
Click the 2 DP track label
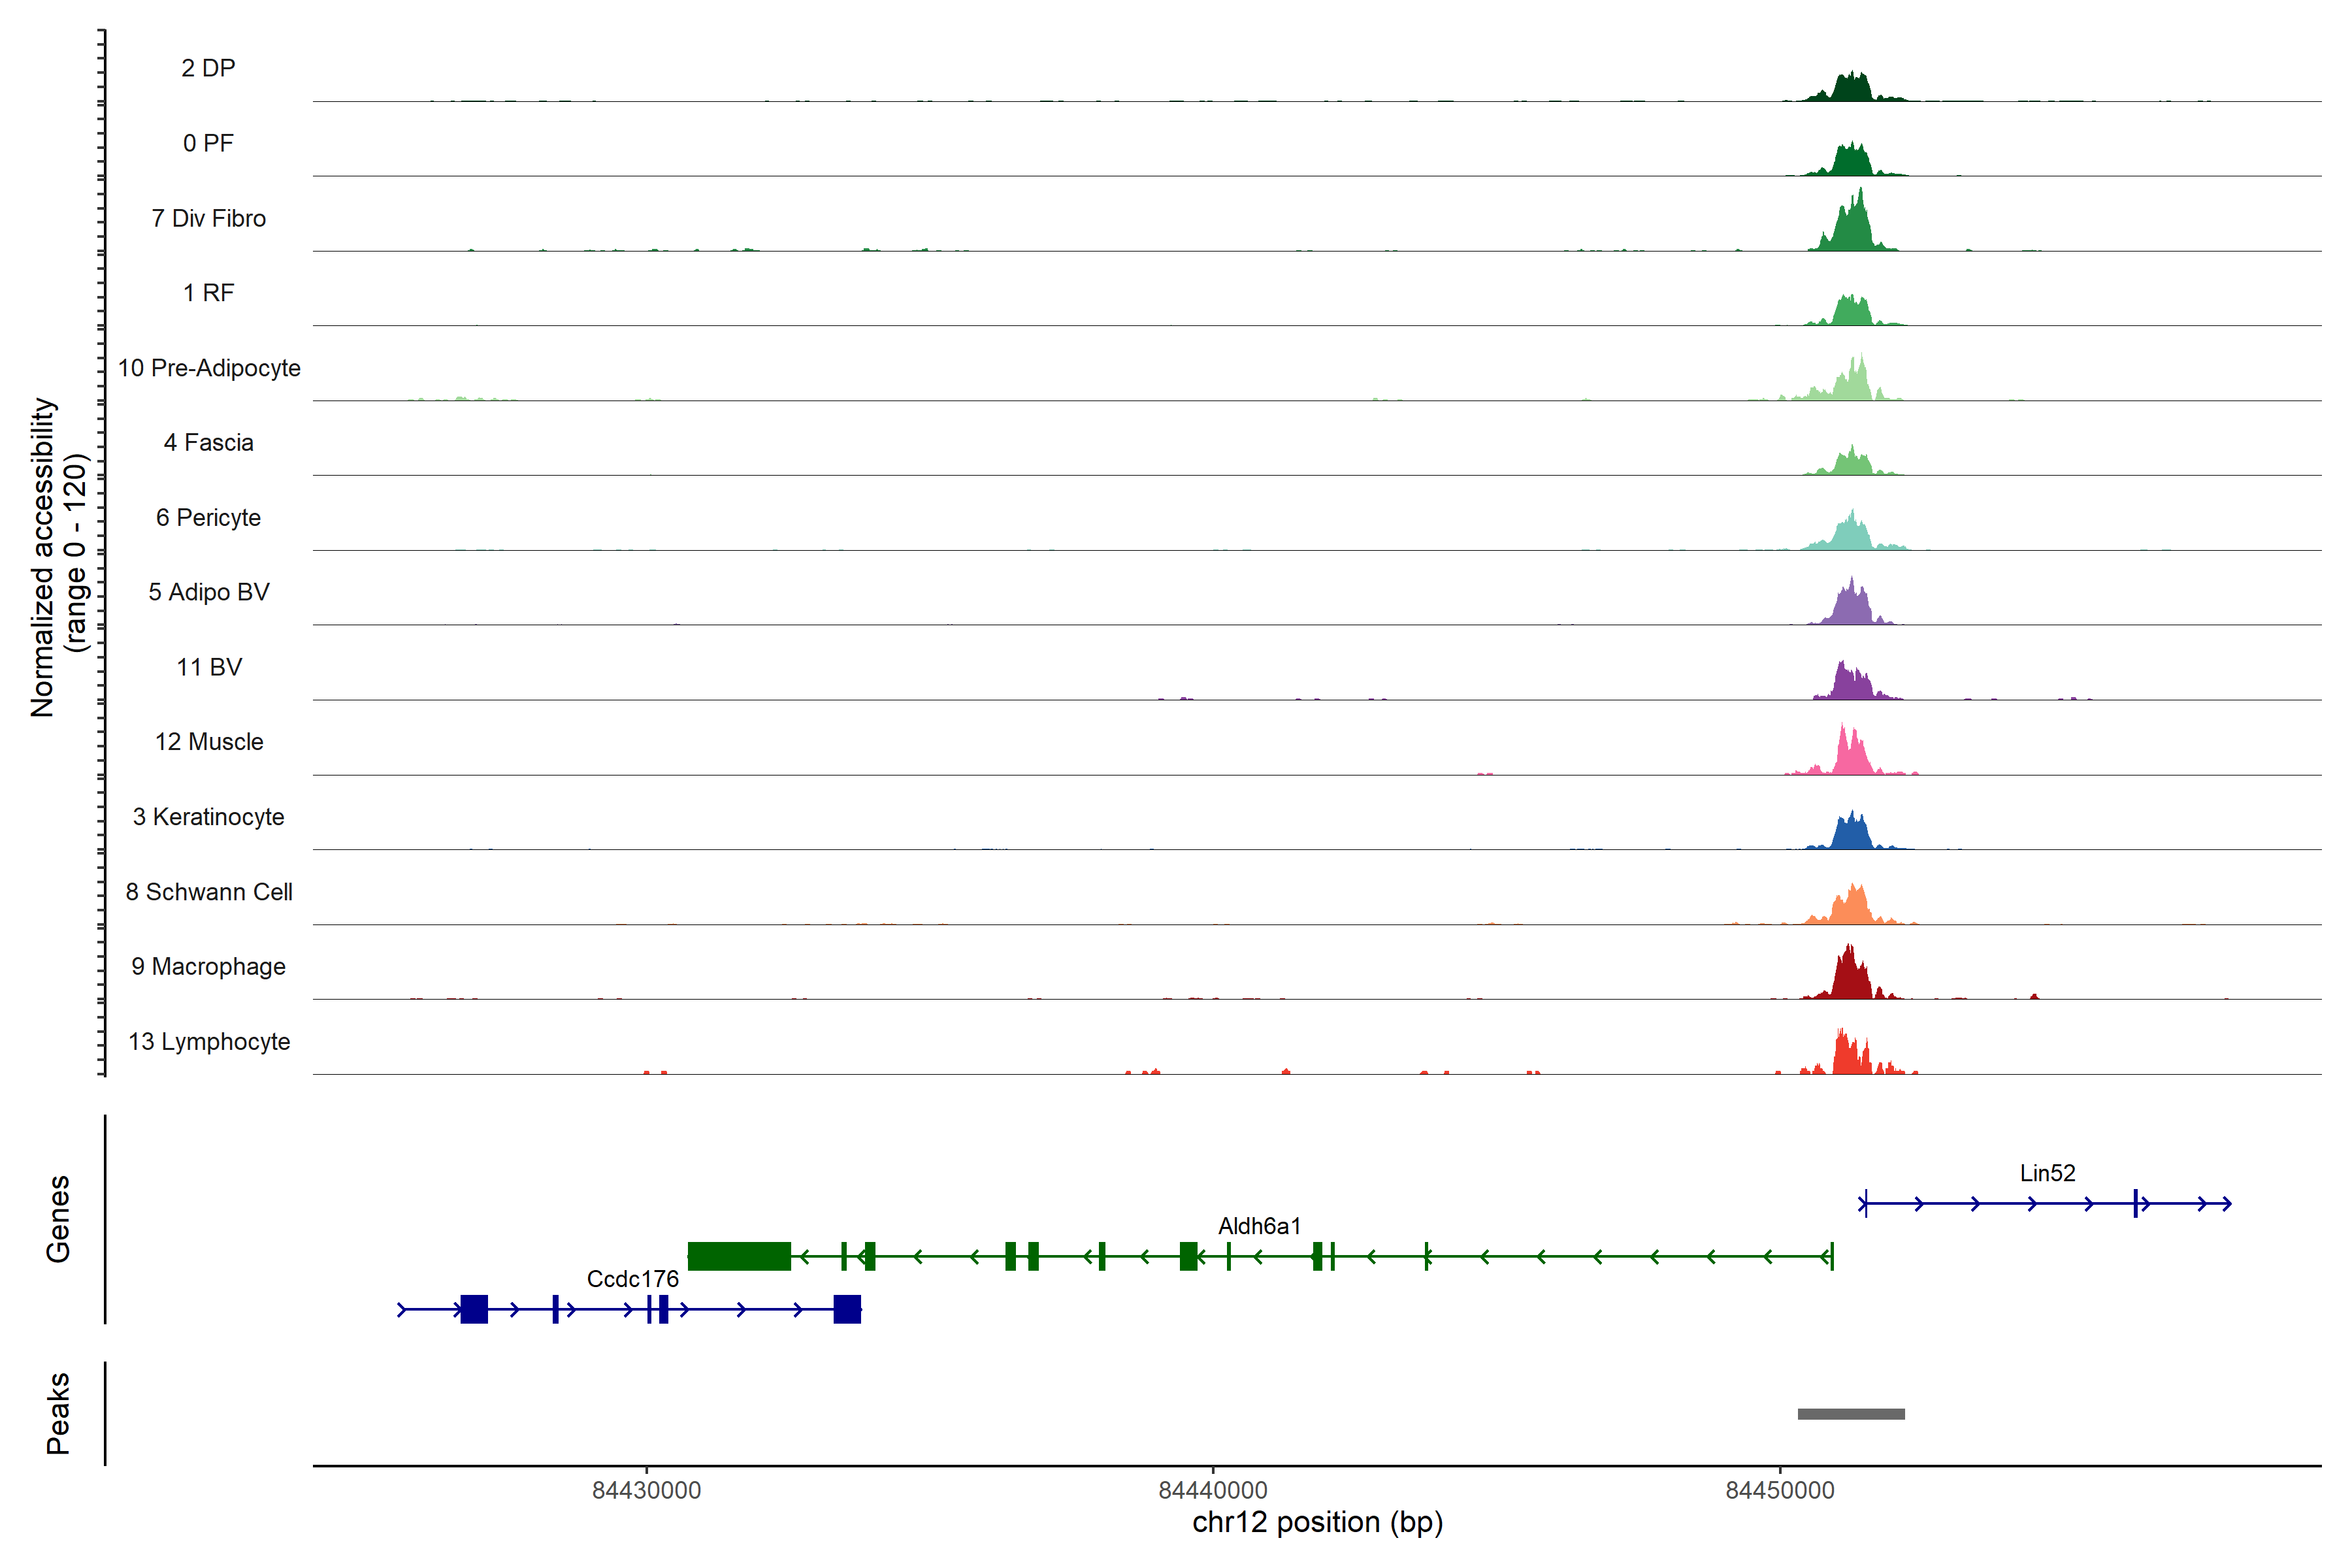tap(208, 68)
